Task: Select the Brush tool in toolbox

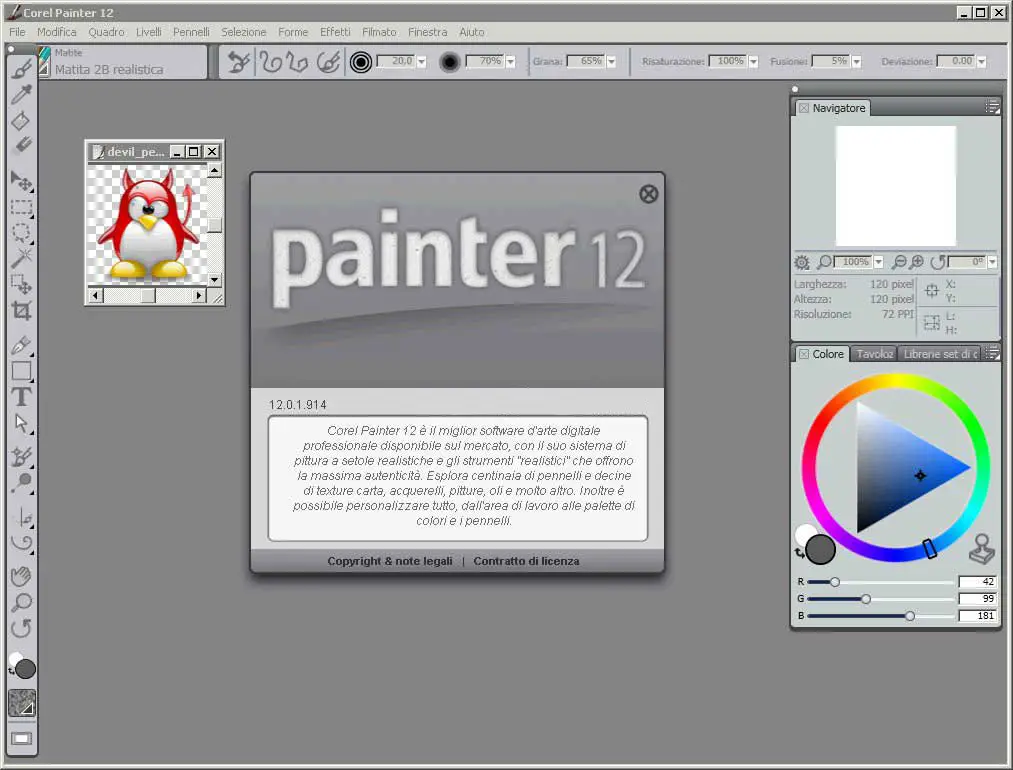Action: coord(21,68)
